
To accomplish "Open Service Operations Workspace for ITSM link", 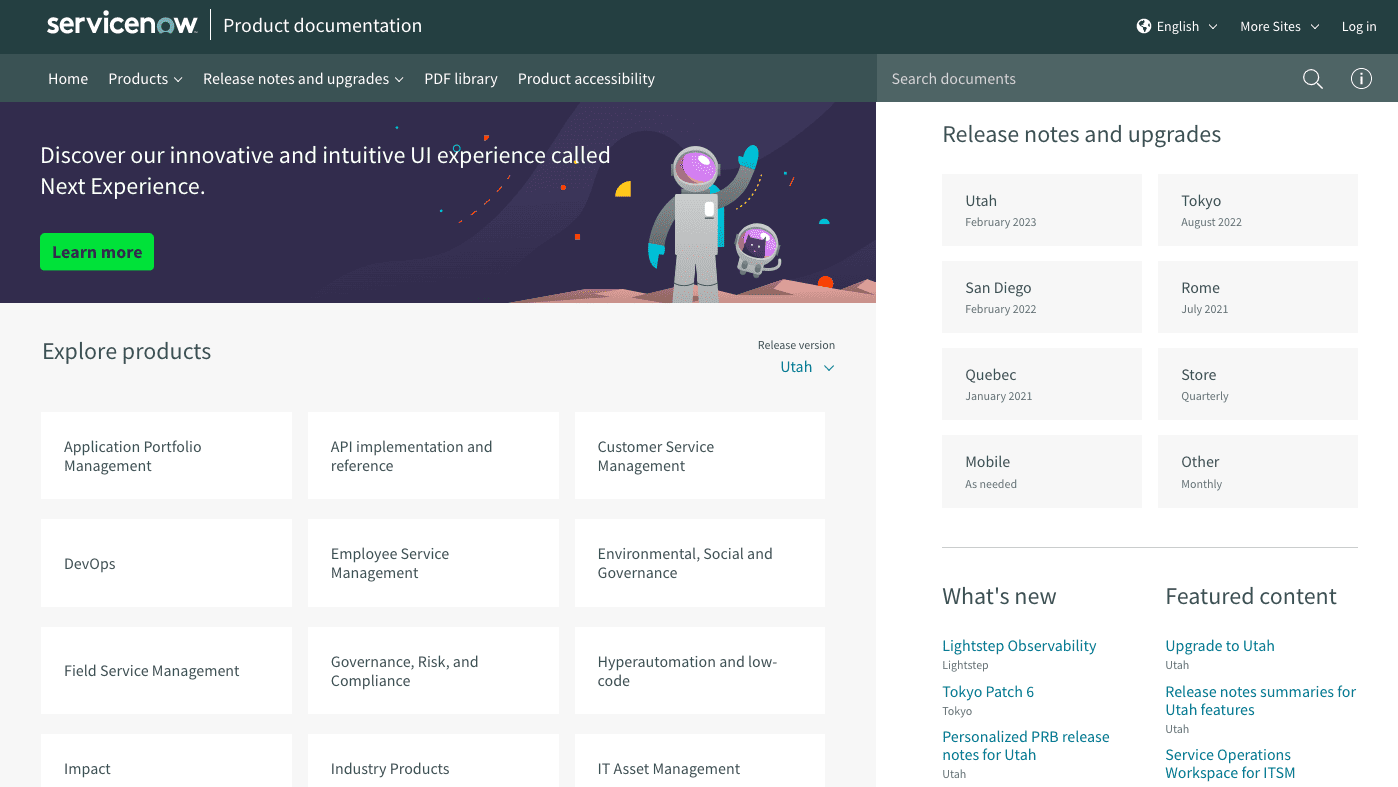I will (x=1230, y=764).
